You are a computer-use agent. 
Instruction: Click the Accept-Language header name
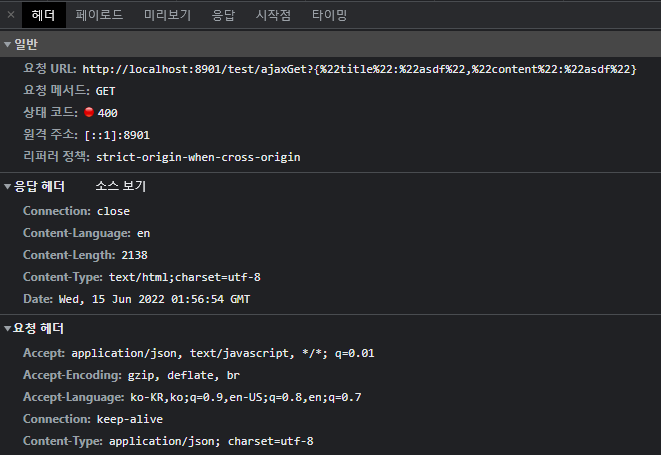[x=74, y=397]
